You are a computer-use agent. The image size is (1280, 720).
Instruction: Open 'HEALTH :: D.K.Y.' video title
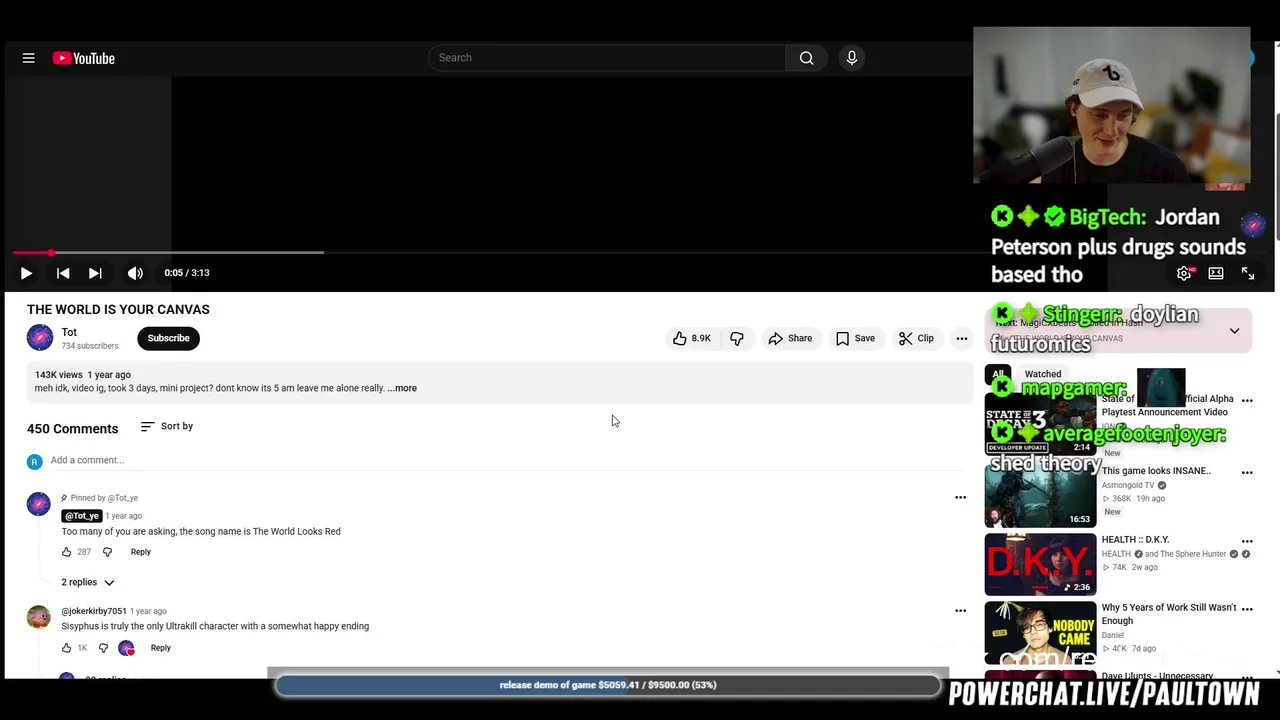point(1136,540)
